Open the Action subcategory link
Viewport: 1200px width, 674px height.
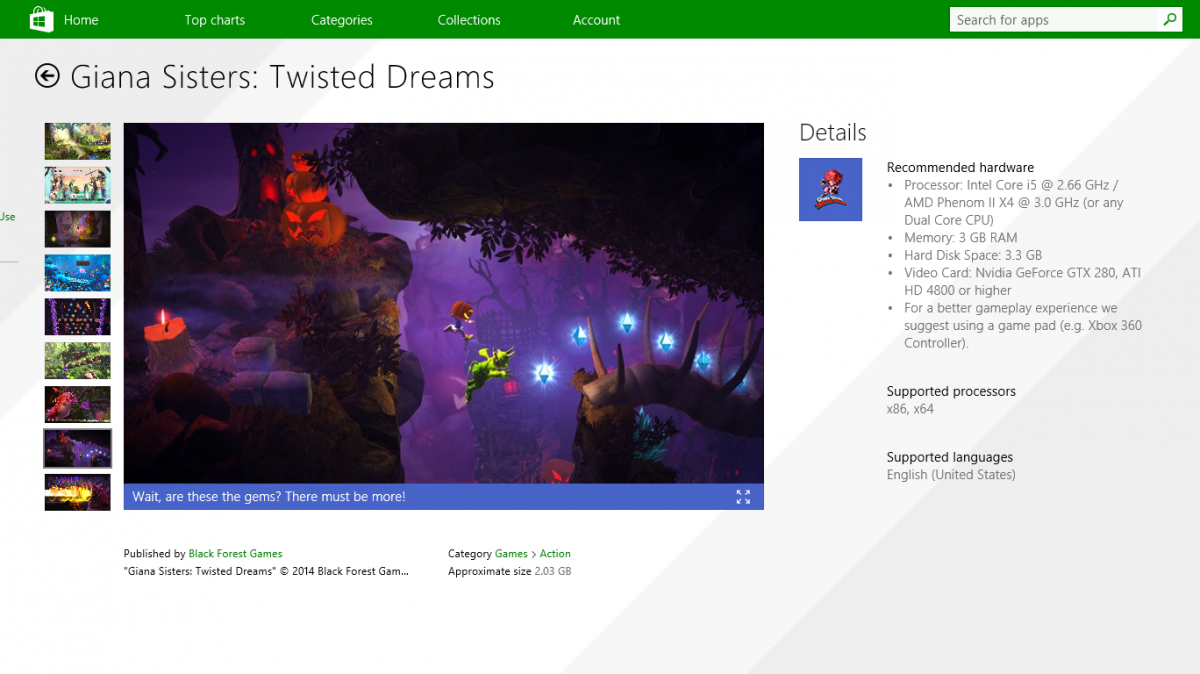coord(555,553)
